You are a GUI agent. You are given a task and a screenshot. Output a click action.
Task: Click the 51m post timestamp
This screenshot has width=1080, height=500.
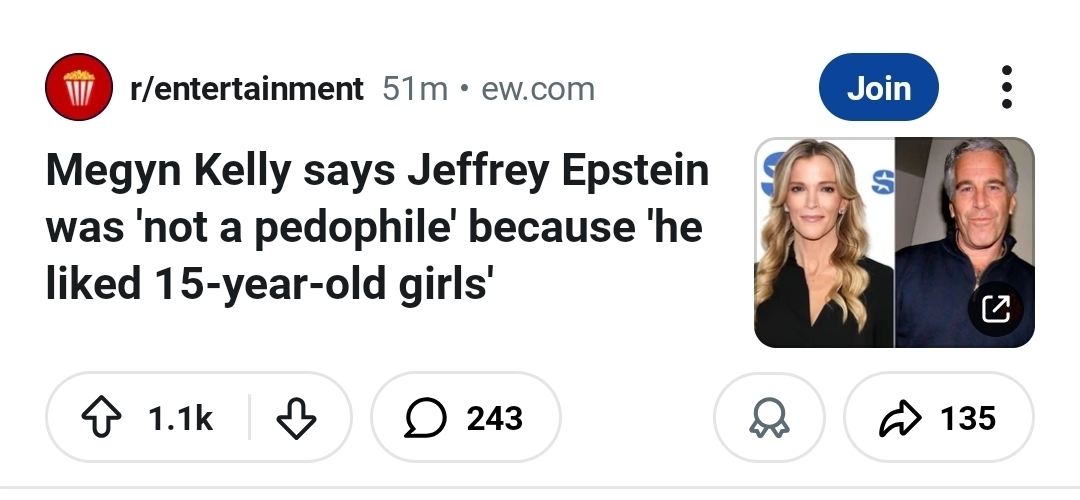(x=415, y=89)
